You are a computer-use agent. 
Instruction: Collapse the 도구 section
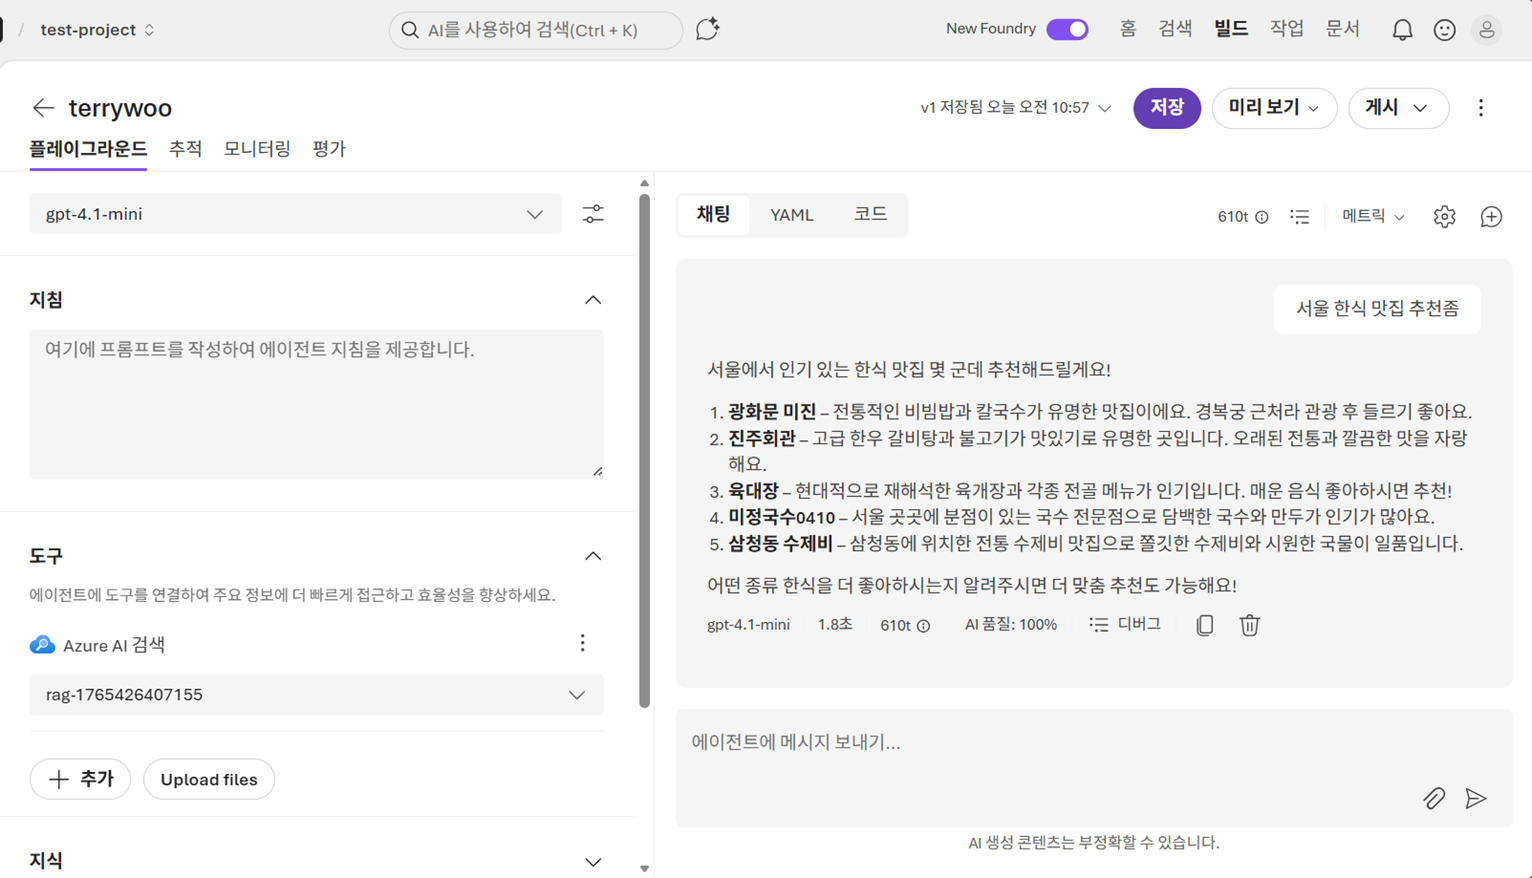(593, 556)
